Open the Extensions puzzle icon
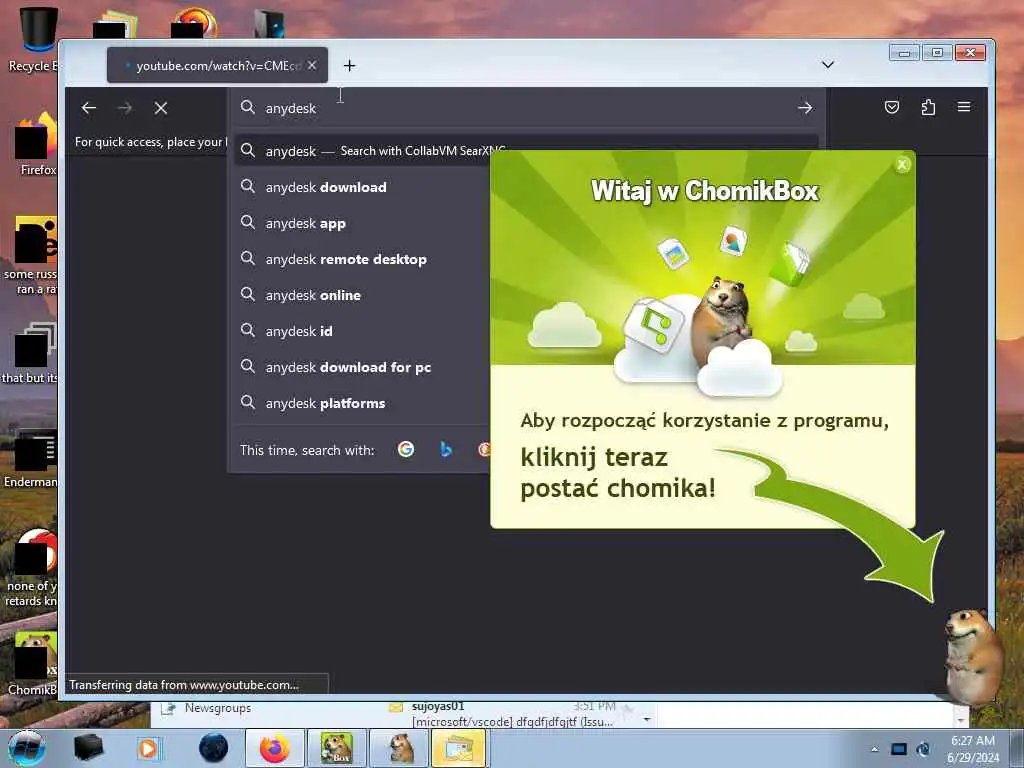Image resolution: width=1024 pixels, height=768 pixels. point(928,107)
